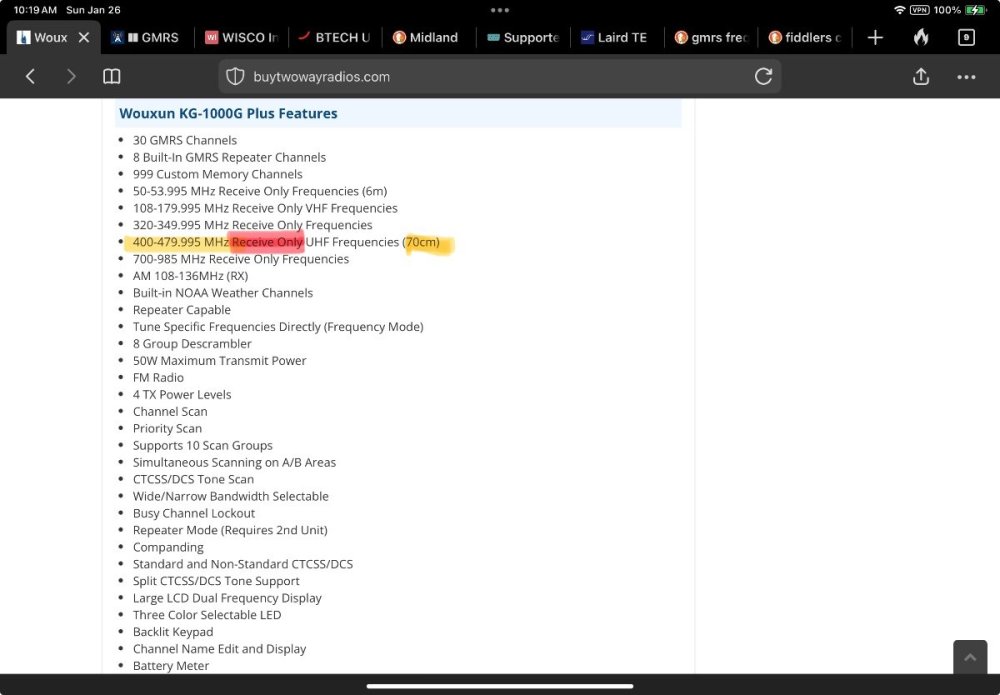Tap the fire icon to clear data
Viewport: 1000px width, 695px height.
click(x=921, y=37)
